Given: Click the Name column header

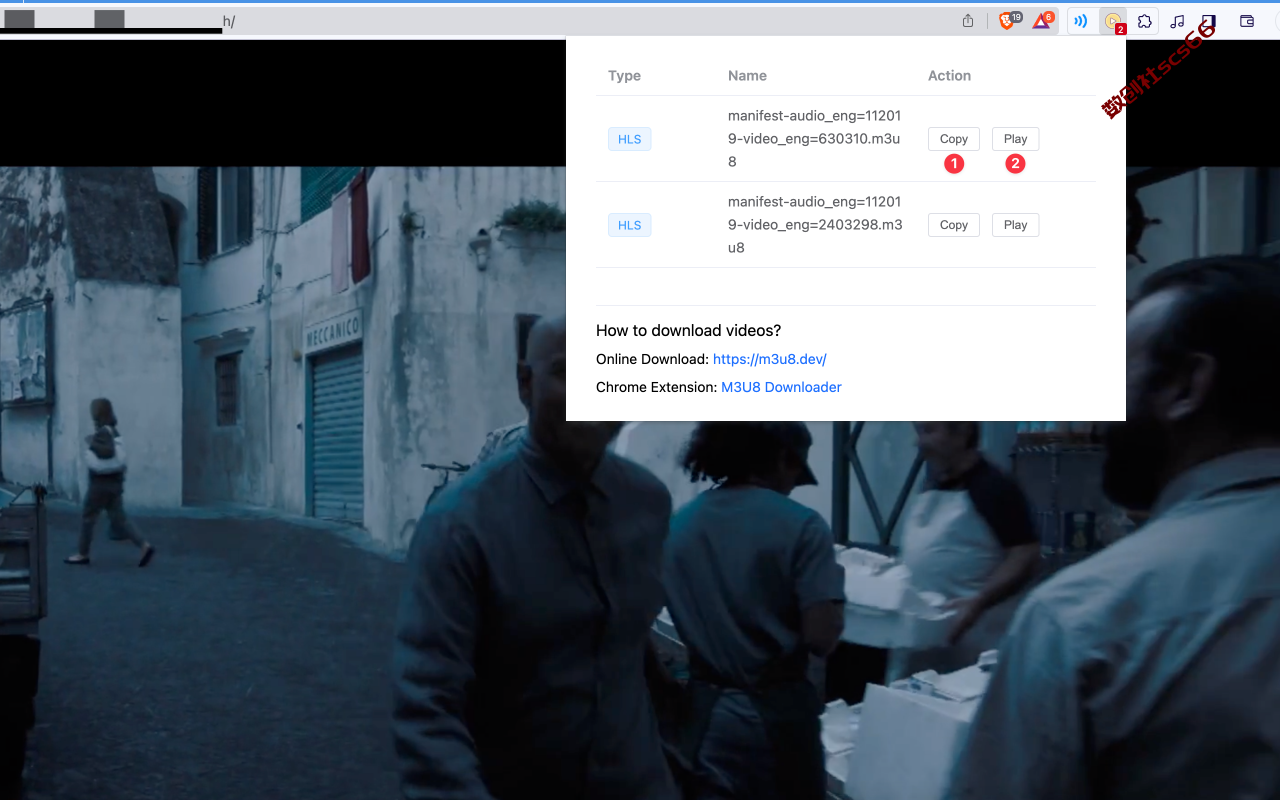Looking at the screenshot, I should pyautogui.click(x=747, y=76).
